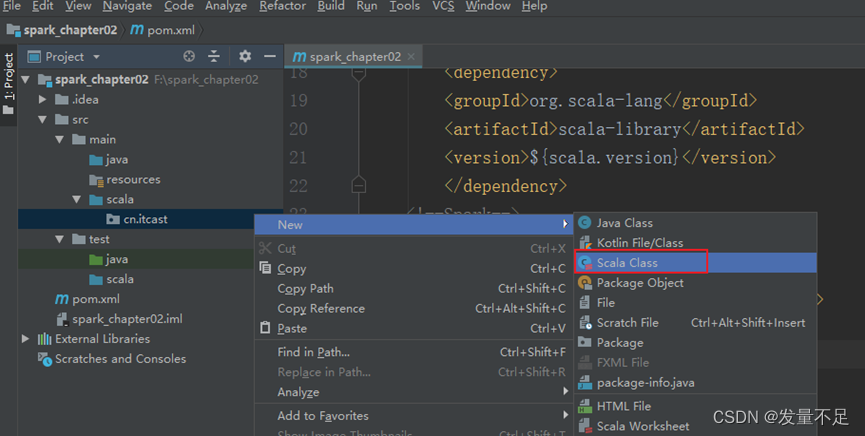The image size is (865, 436).
Task: Open Project panel settings gear
Action: click(245, 57)
